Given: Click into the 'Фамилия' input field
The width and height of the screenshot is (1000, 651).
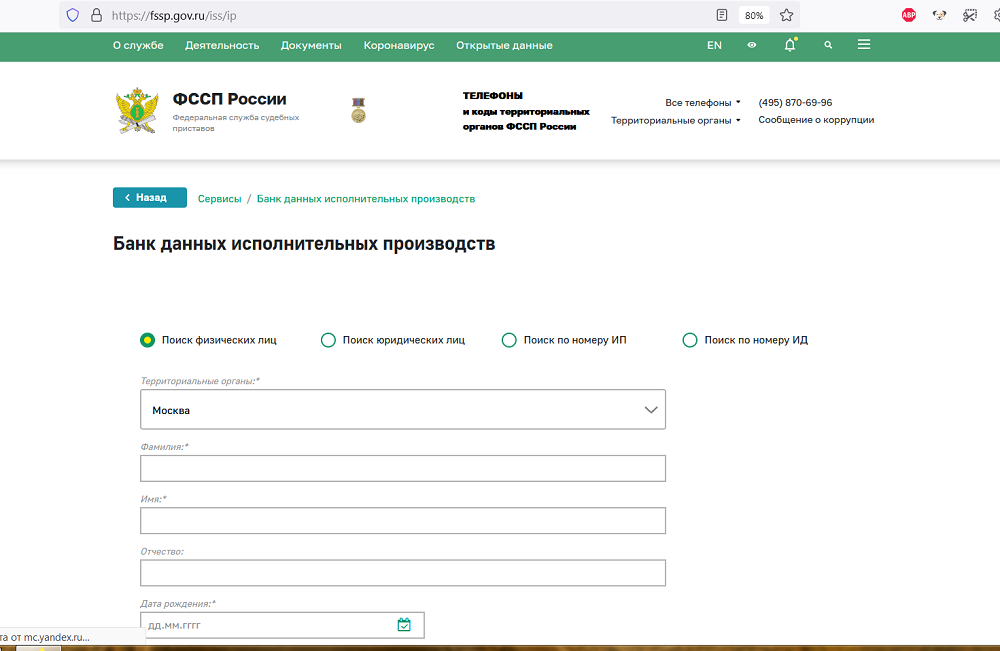Looking at the screenshot, I should click(403, 469).
